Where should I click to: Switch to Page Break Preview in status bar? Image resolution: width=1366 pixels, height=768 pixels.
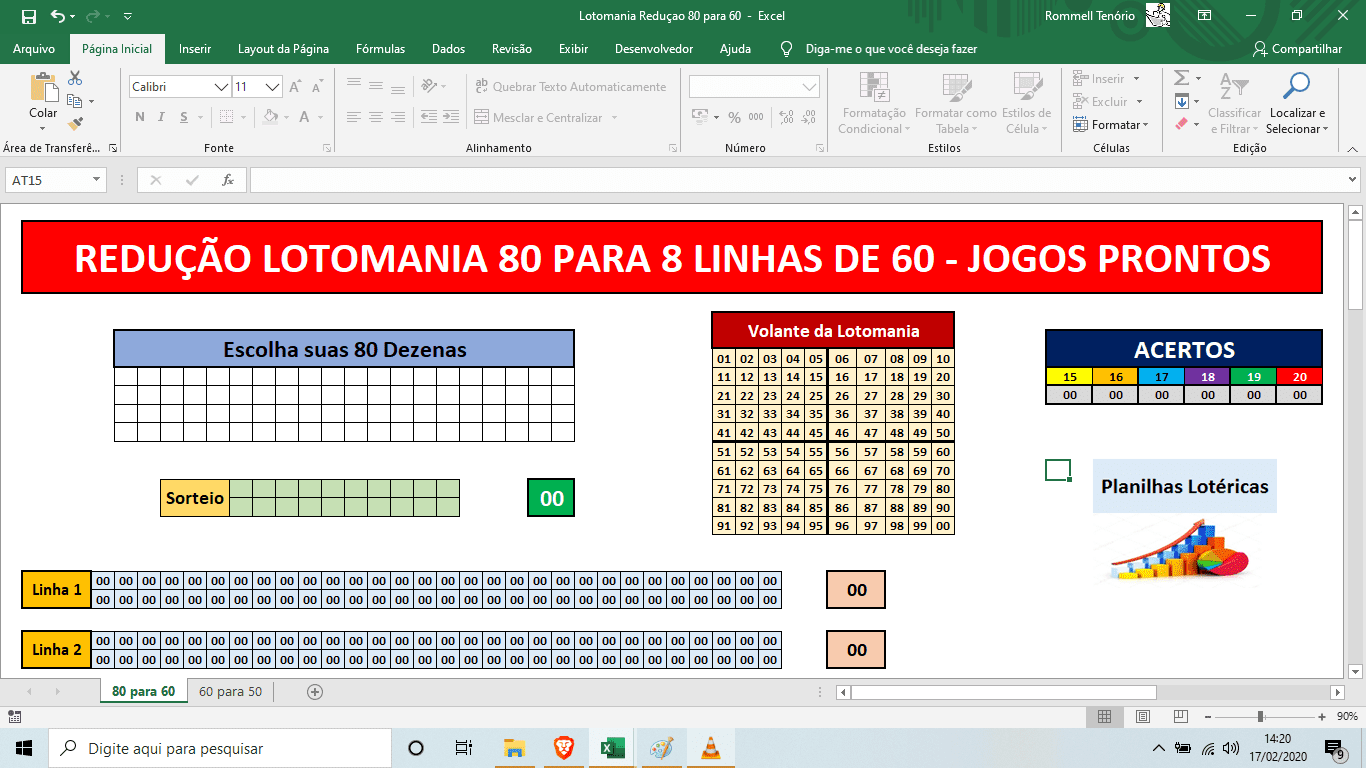coord(1181,717)
